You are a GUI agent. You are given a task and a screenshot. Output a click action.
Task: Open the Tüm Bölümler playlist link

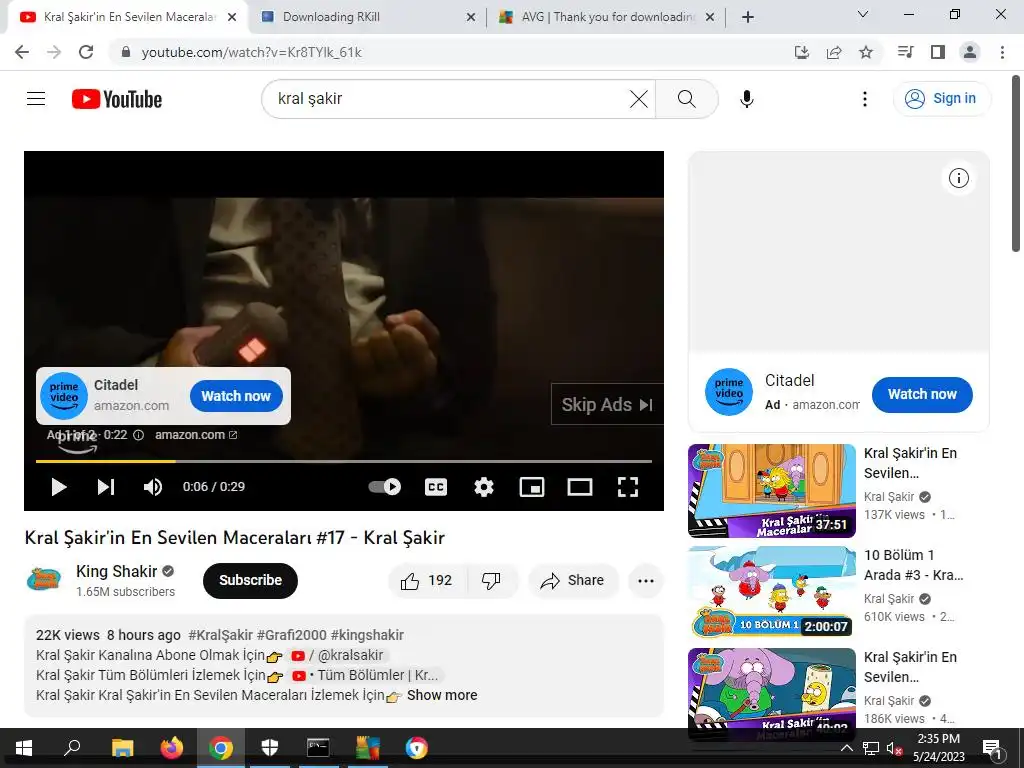pos(366,675)
